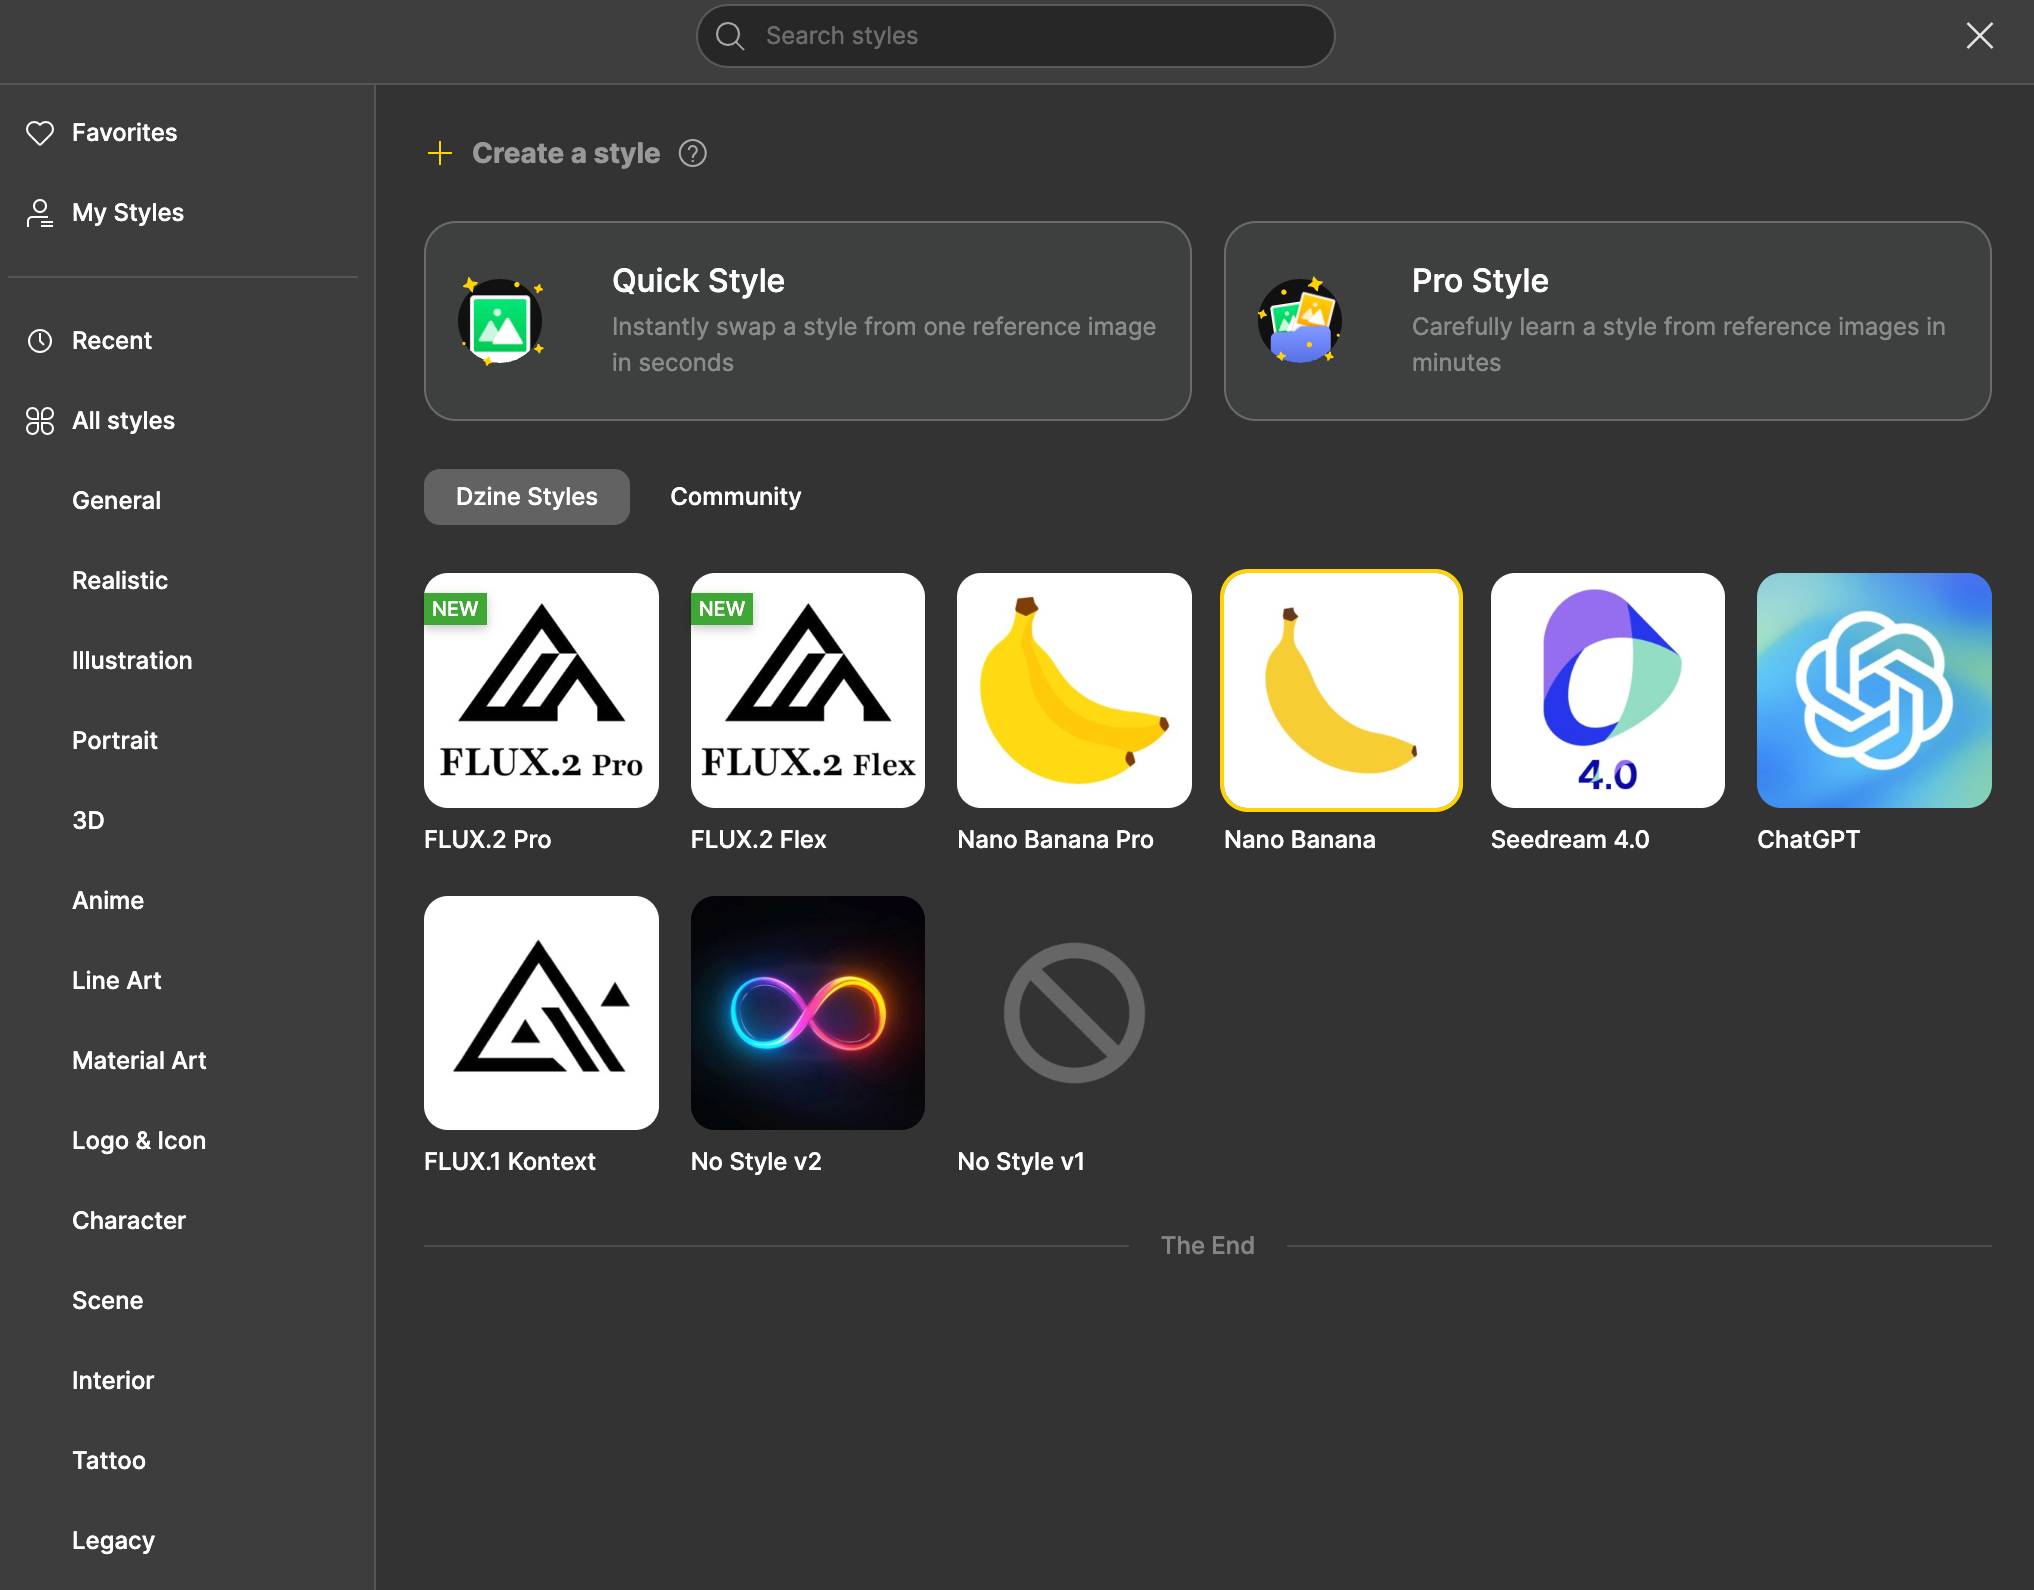This screenshot has width=2034, height=1590.
Task: Select the FLUX.2 Pro style thumbnail
Action: 541,690
